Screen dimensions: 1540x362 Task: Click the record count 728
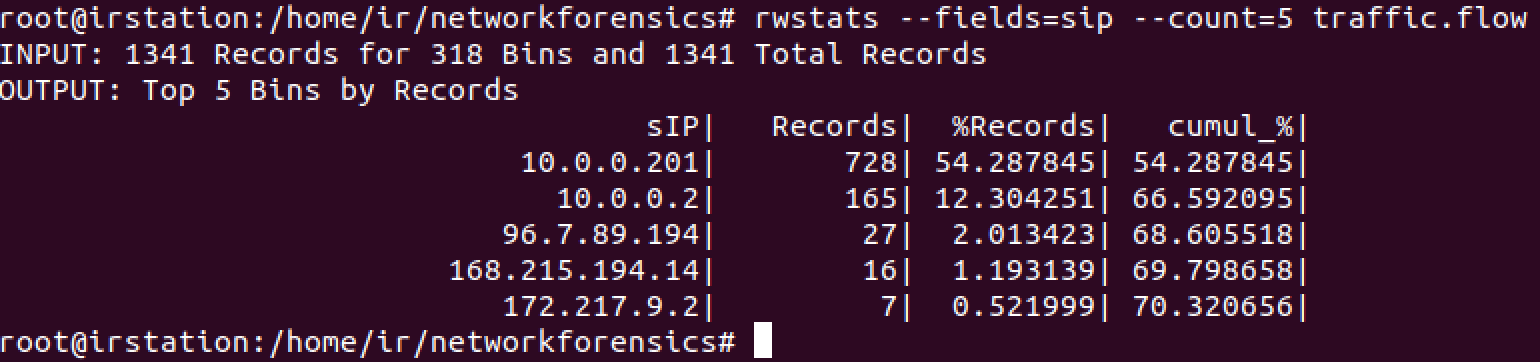[870, 163]
